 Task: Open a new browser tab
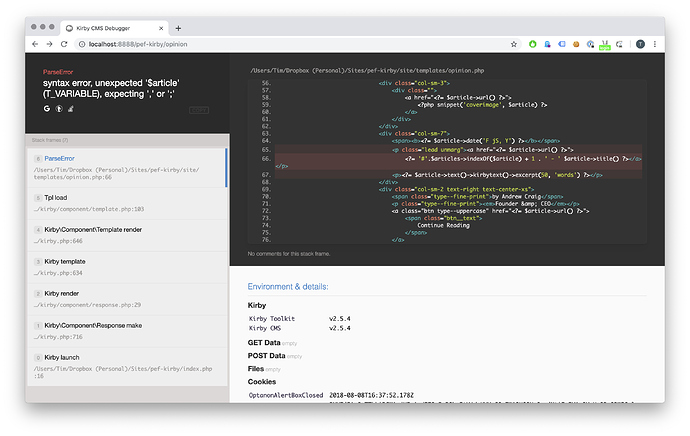[x=178, y=28]
